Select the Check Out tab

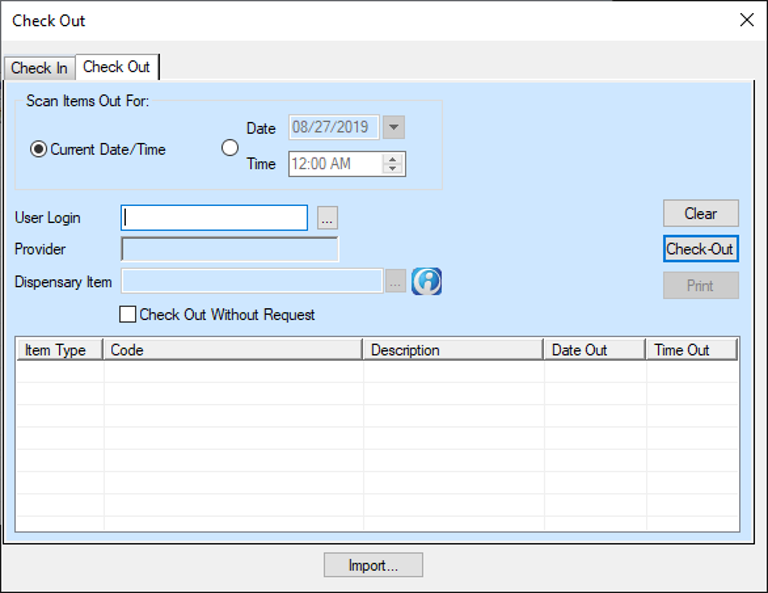[116, 67]
